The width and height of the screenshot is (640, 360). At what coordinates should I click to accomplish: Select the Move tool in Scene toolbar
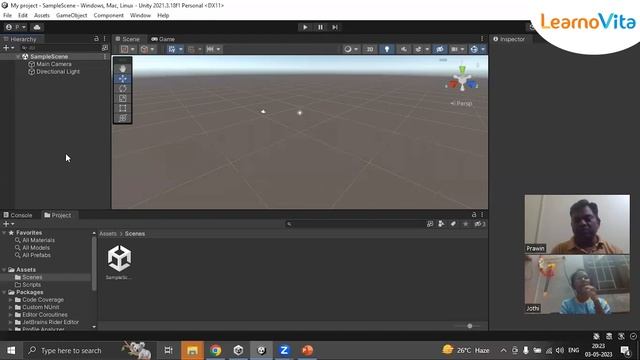[122, 79]
